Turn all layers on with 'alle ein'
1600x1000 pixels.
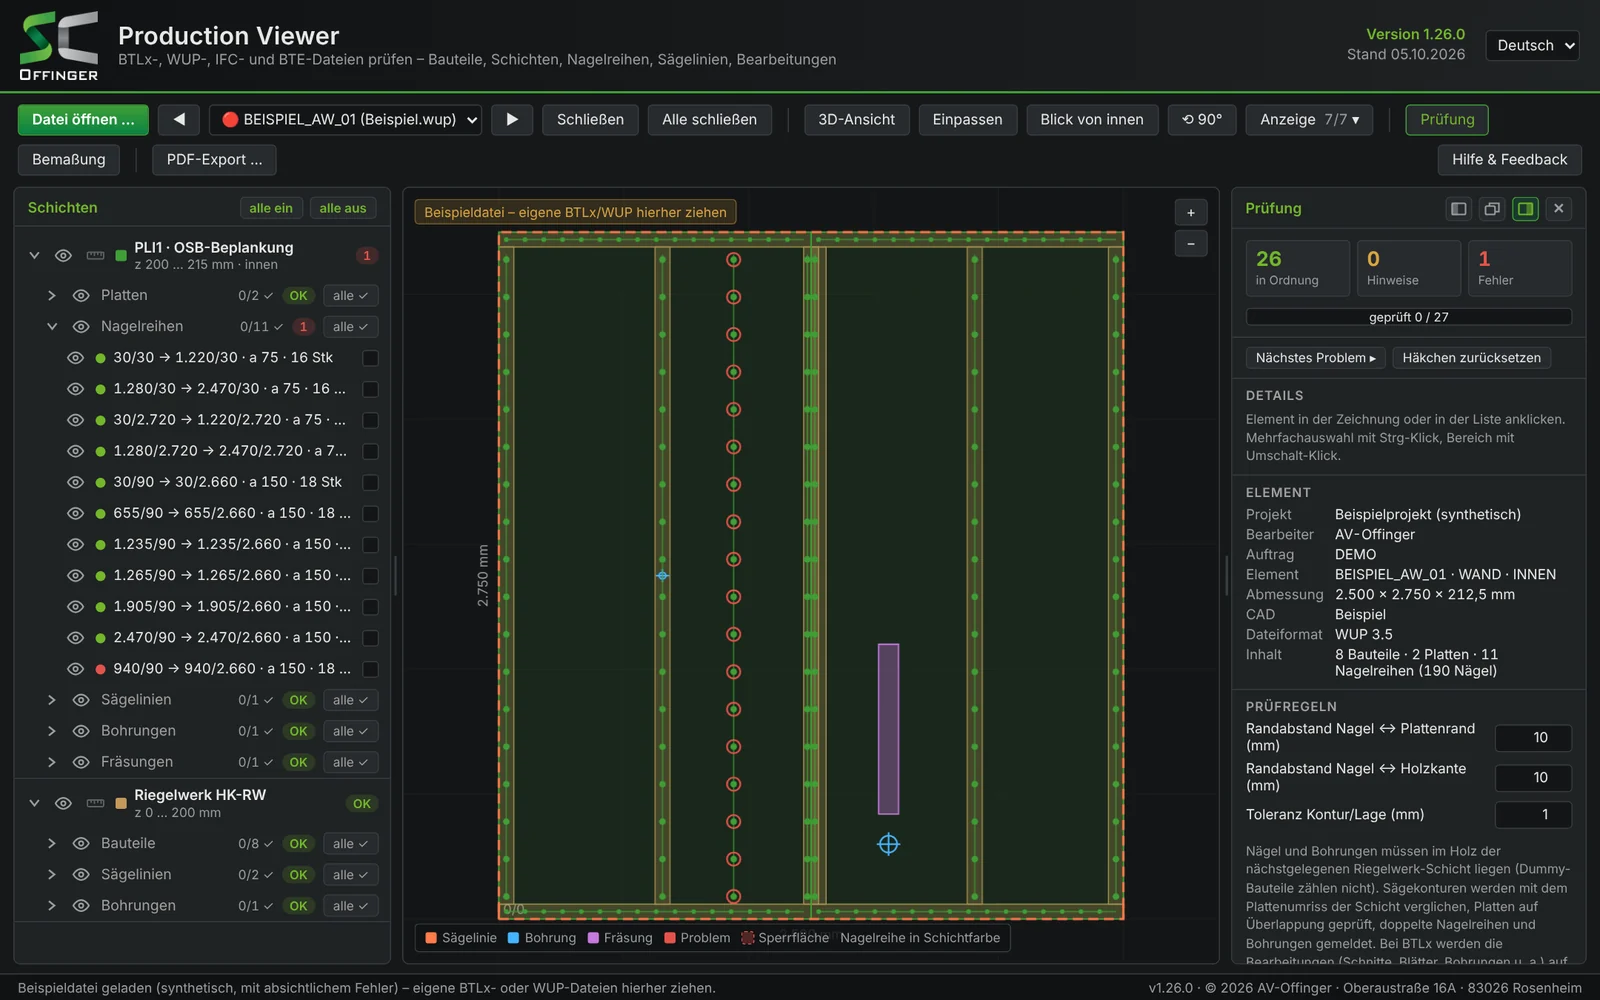[271, 208]
